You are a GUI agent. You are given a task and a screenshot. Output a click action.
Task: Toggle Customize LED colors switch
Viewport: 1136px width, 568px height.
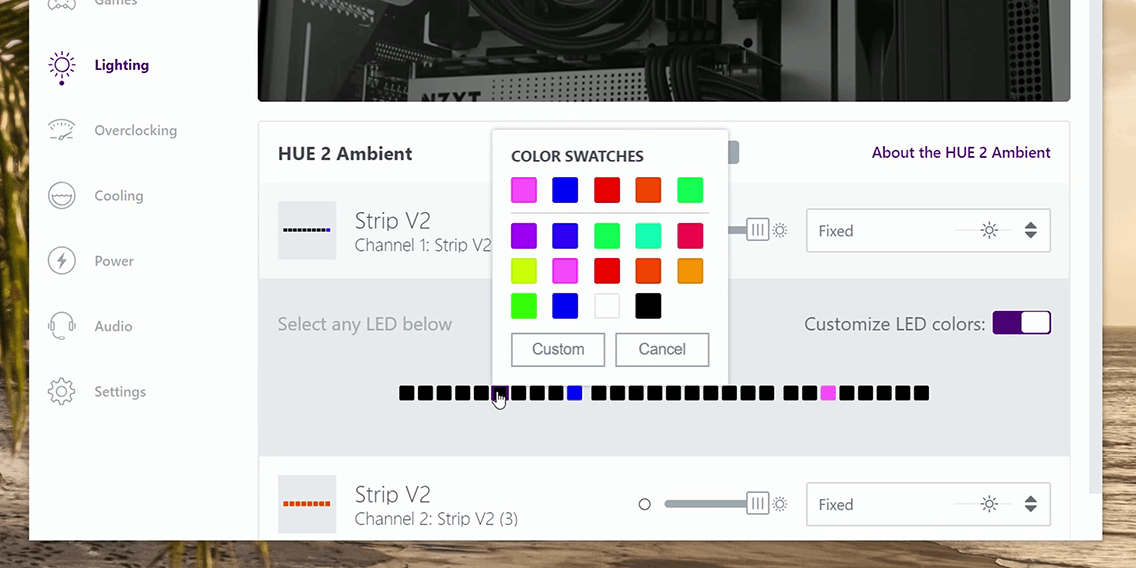point(1021,323)
